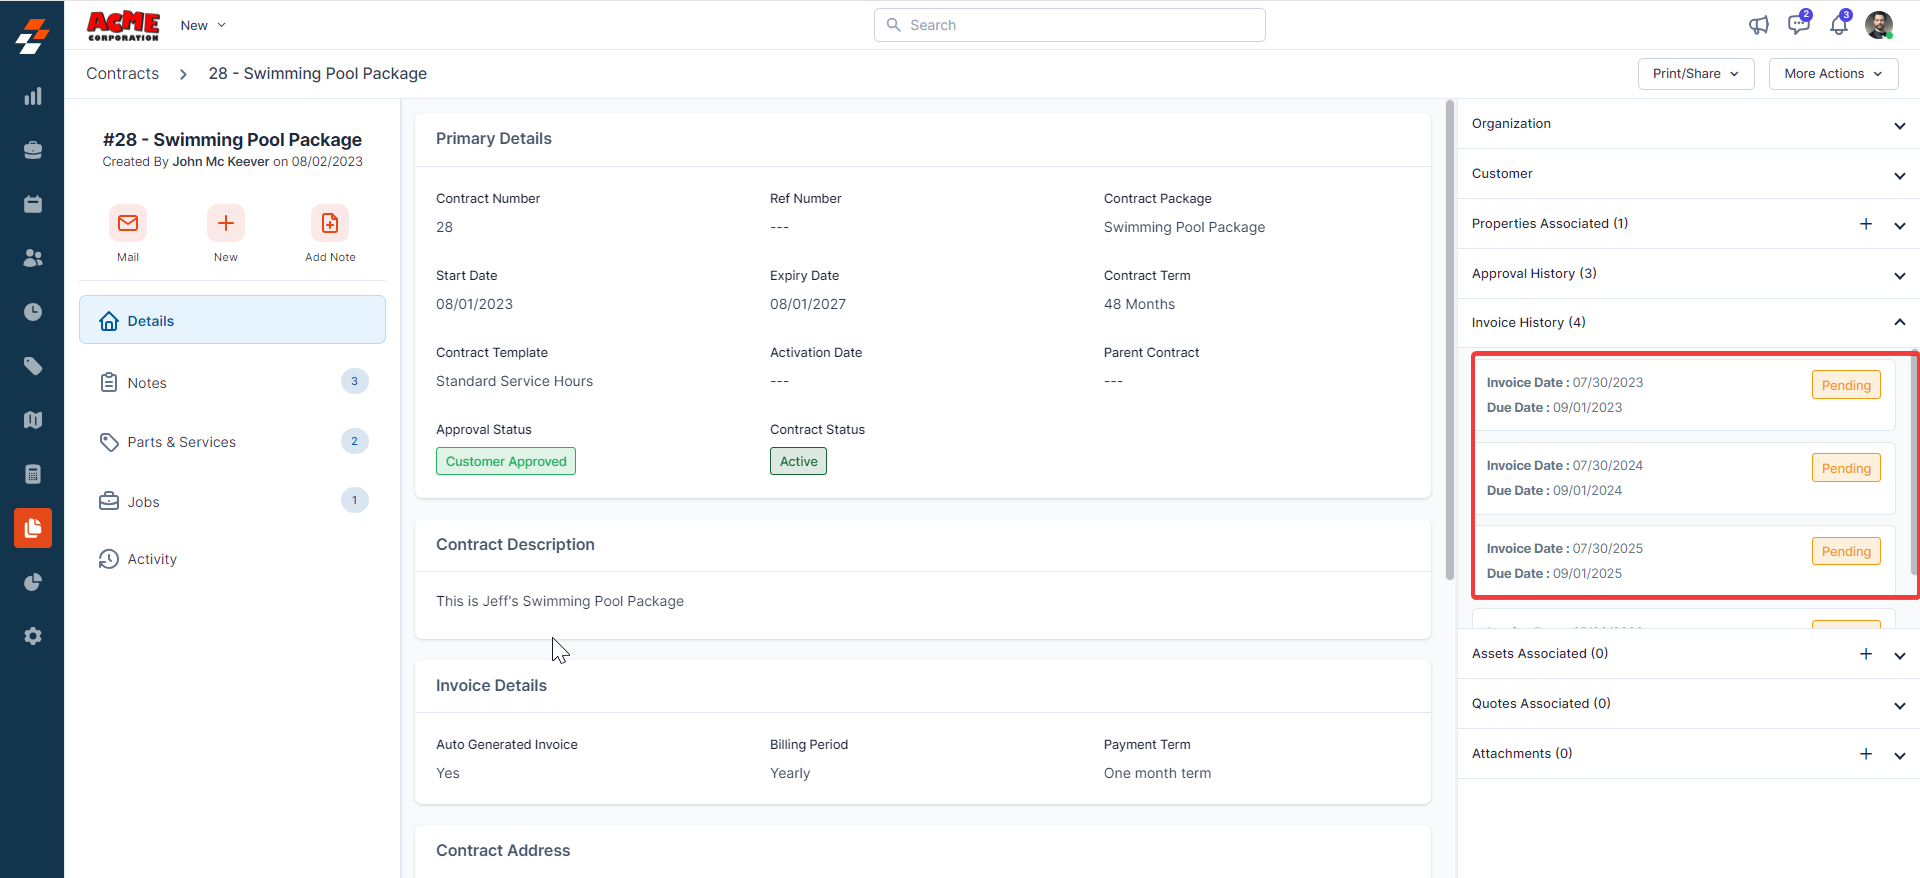Add an attachment with the plus icon

pos(1865,754)
